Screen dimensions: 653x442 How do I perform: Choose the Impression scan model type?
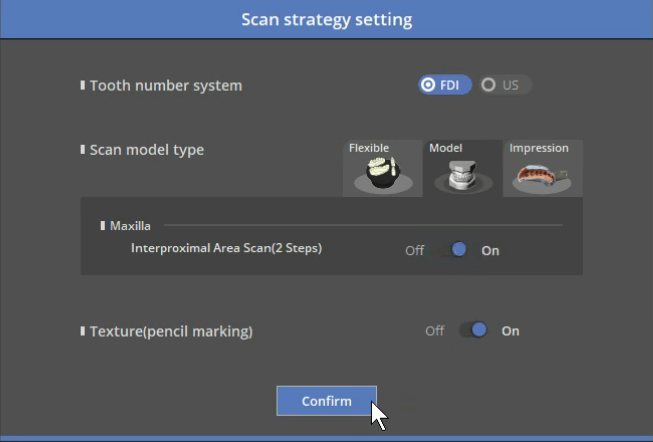[x=543, y=168]
